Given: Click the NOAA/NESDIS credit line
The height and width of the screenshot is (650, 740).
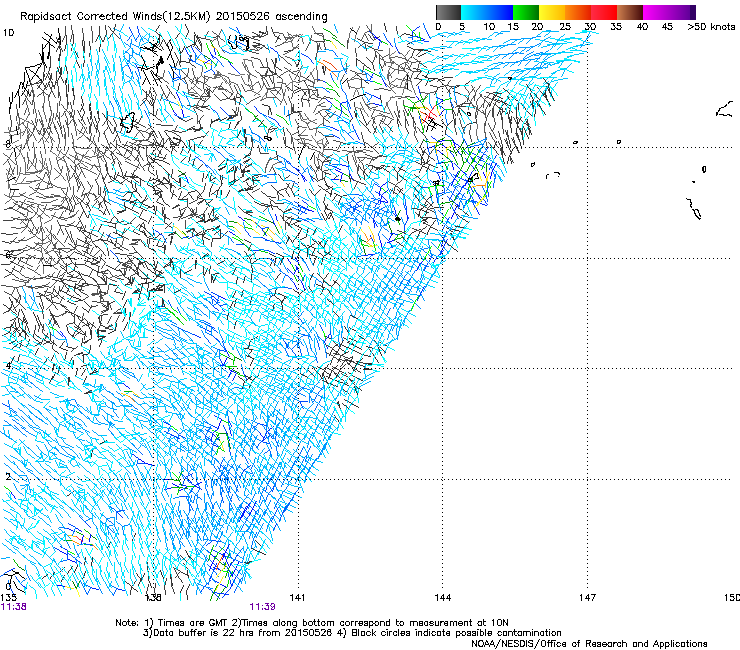Looking at the screenshot, I should [589, 644].
